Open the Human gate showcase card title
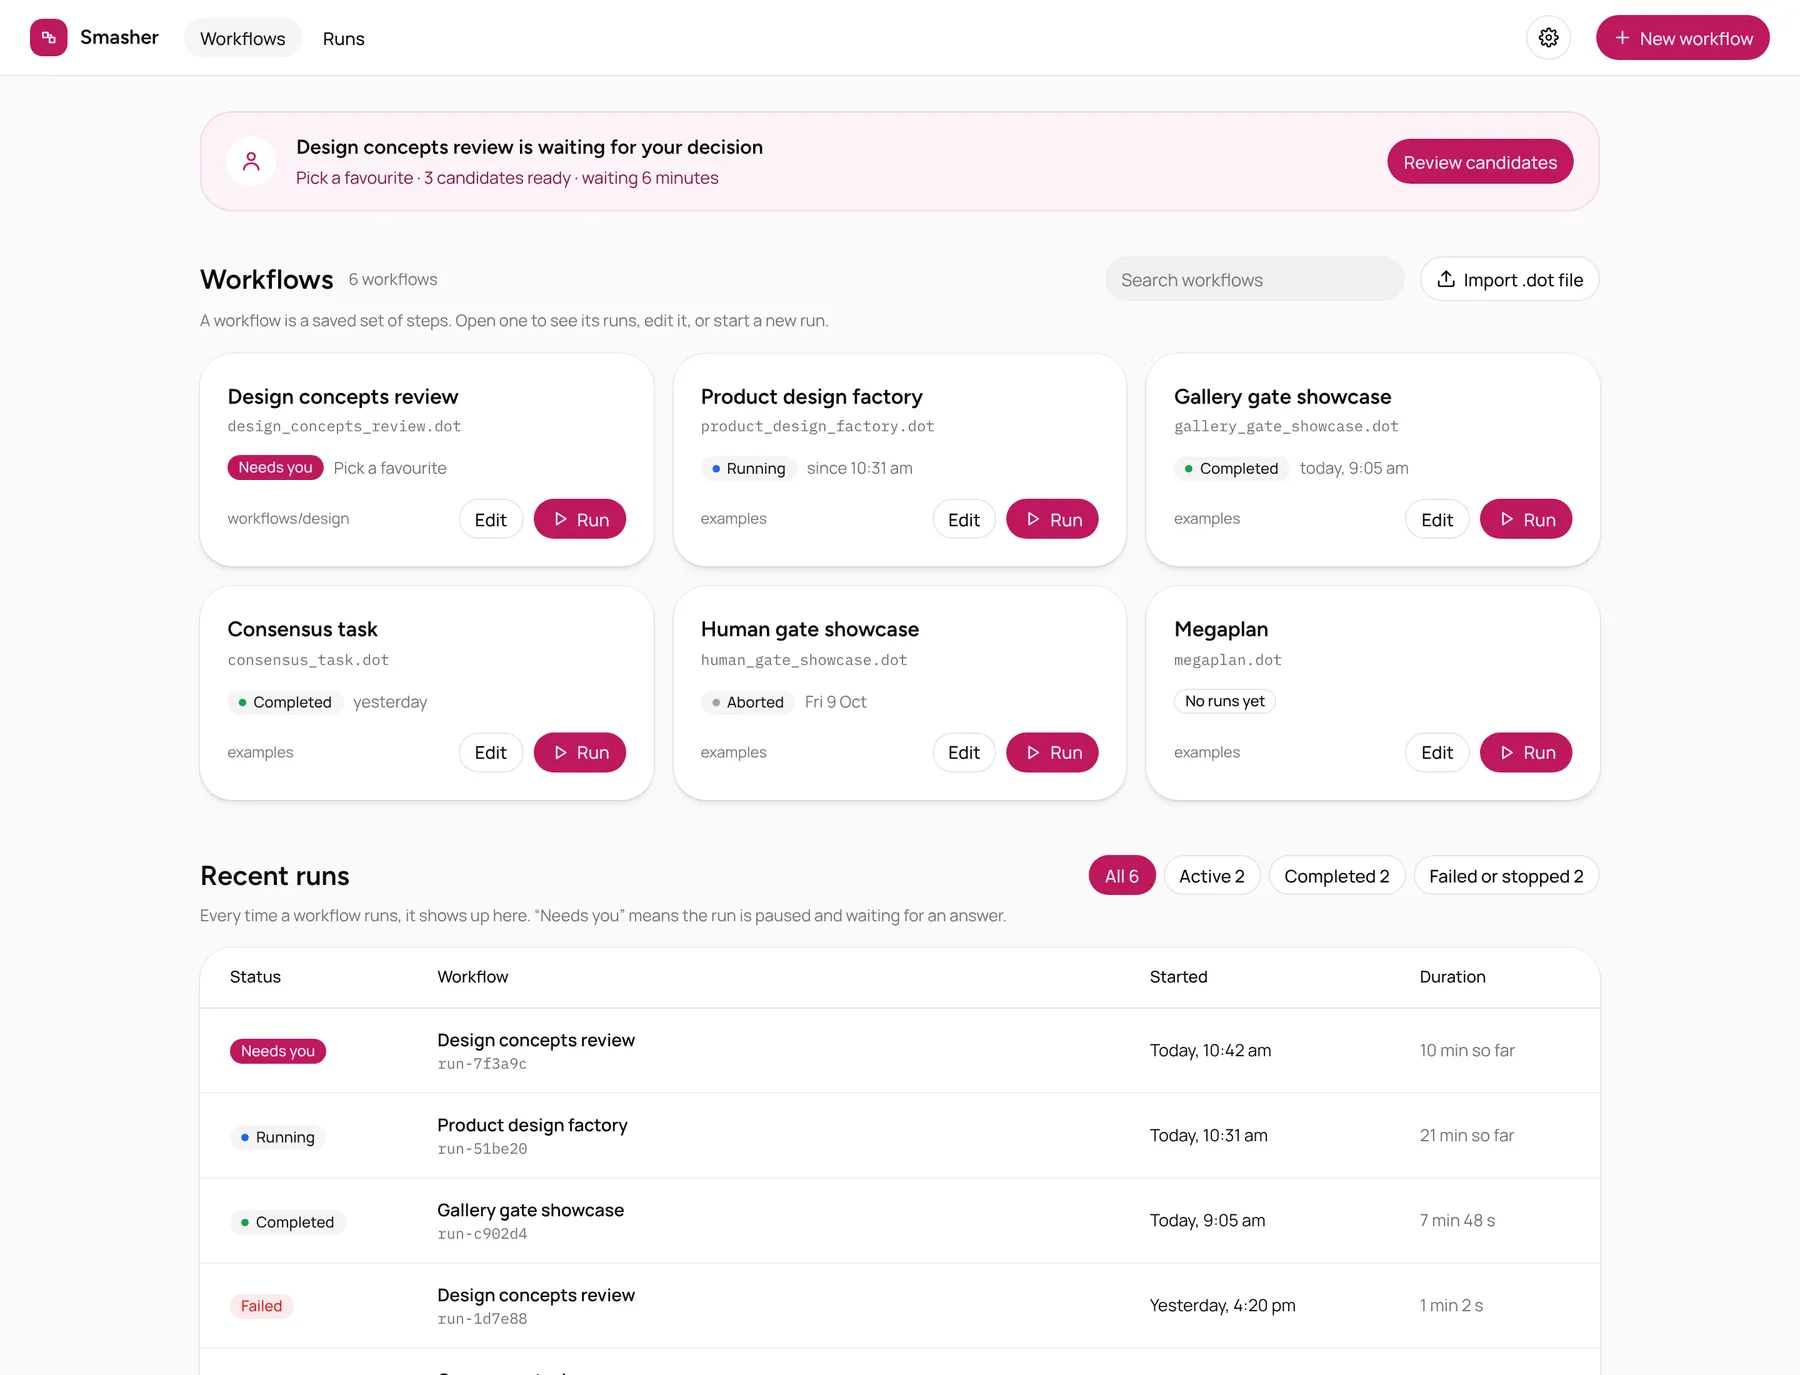This screenshot has width=1800, height=1375. 809,630
